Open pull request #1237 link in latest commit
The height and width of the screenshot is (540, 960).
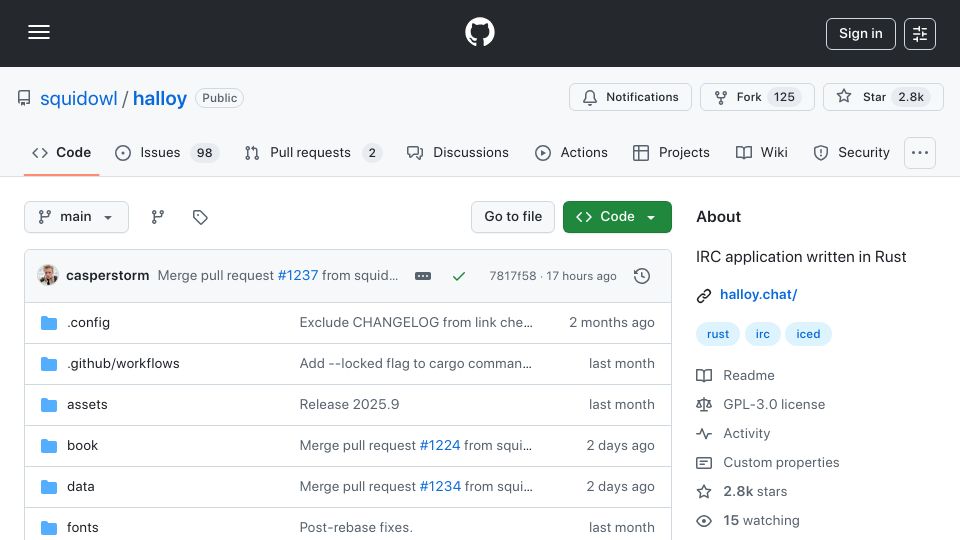click(298, 276)
